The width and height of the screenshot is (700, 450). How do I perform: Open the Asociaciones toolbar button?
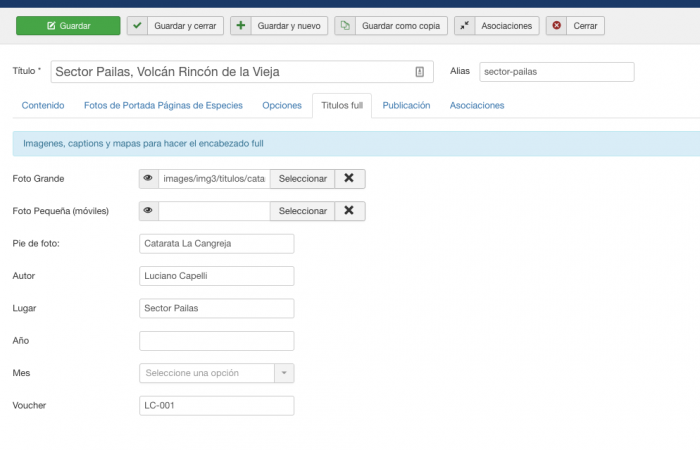click(496, 25)
